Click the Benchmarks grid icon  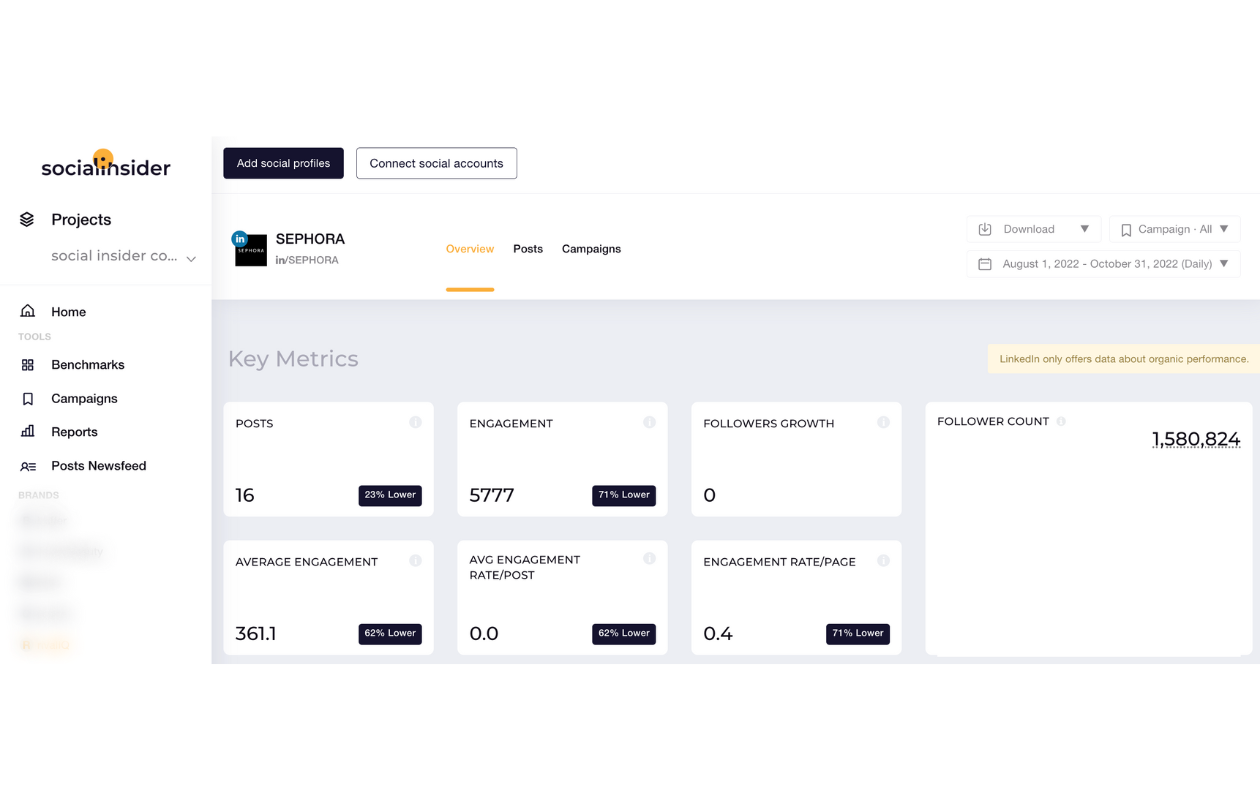point(28,365)
